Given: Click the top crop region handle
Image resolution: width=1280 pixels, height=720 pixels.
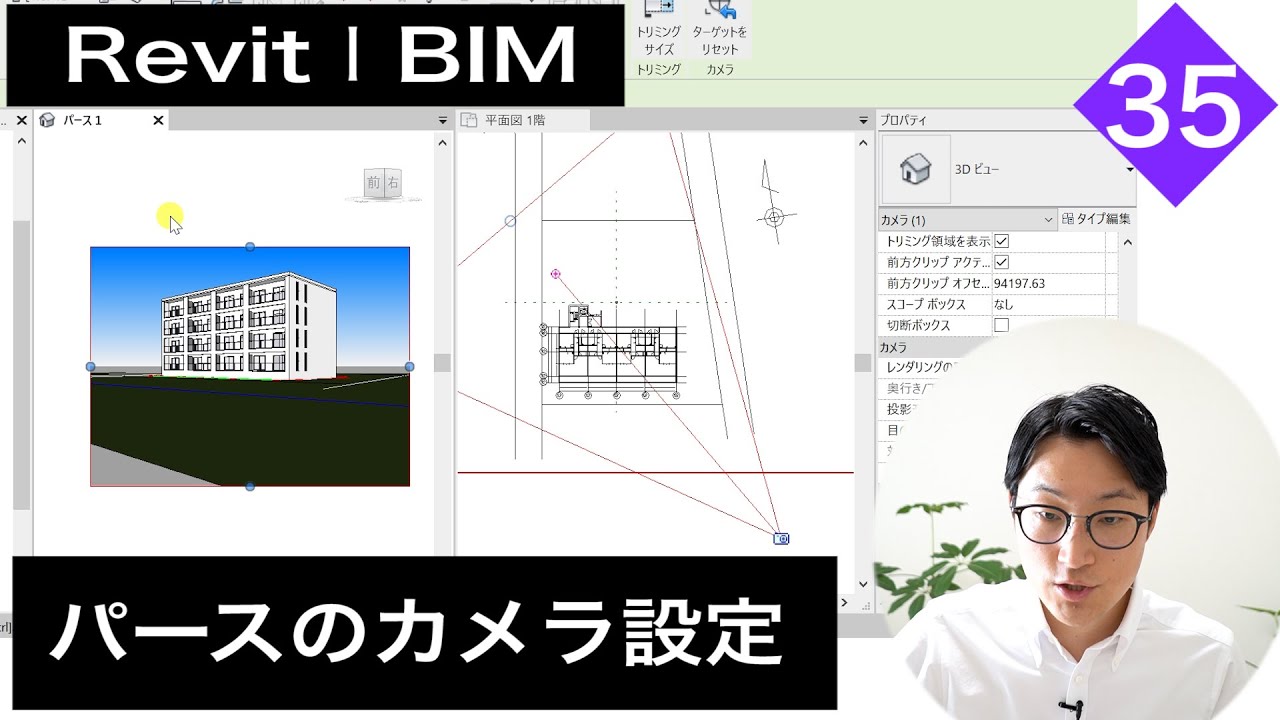Looking at the screenshot, I should tap(250, 246).
